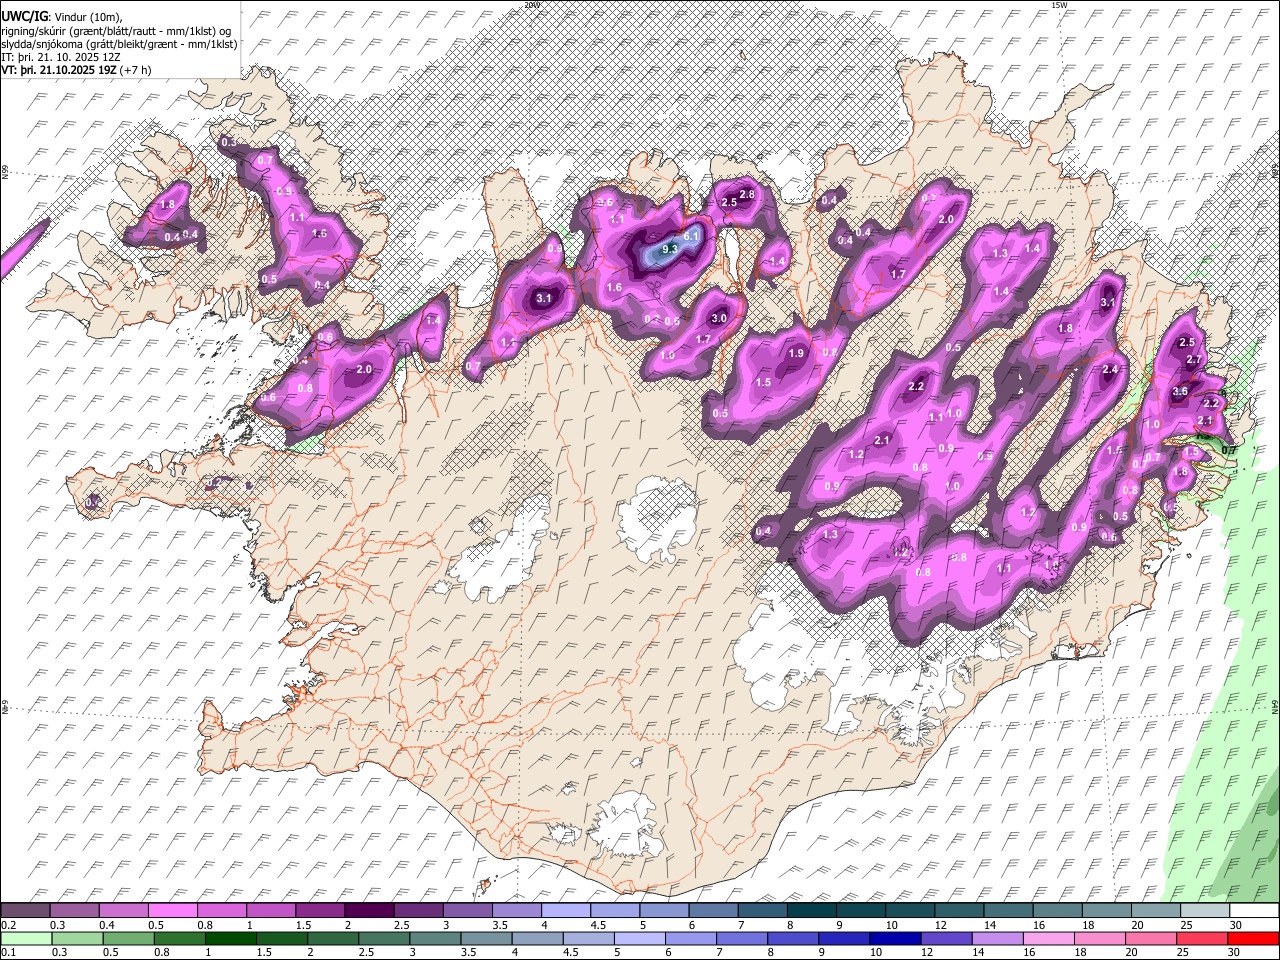The image size is (1280, 960).
Task: Click the 15W longitude label on the top edge
Action: [x=1059, y=5]
